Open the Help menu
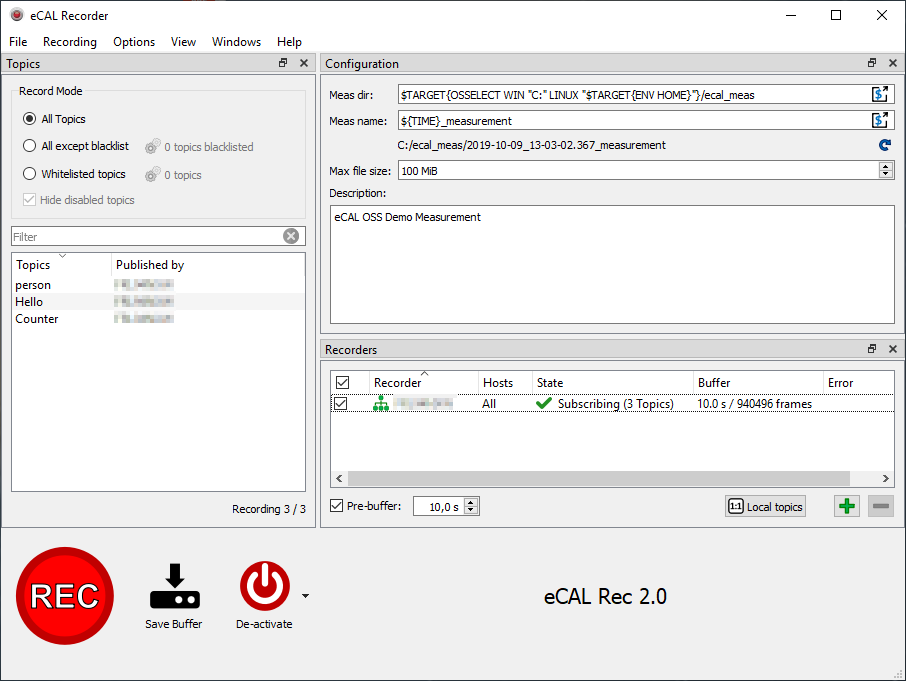Image resolution: width=906 pixels, height=681 pixels. pos(289,42)
